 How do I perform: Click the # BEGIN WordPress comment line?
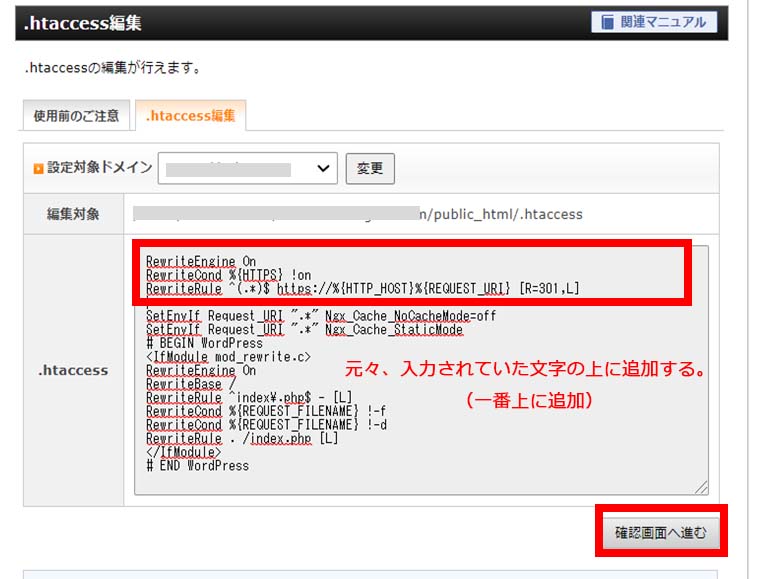tap(204, 343)
